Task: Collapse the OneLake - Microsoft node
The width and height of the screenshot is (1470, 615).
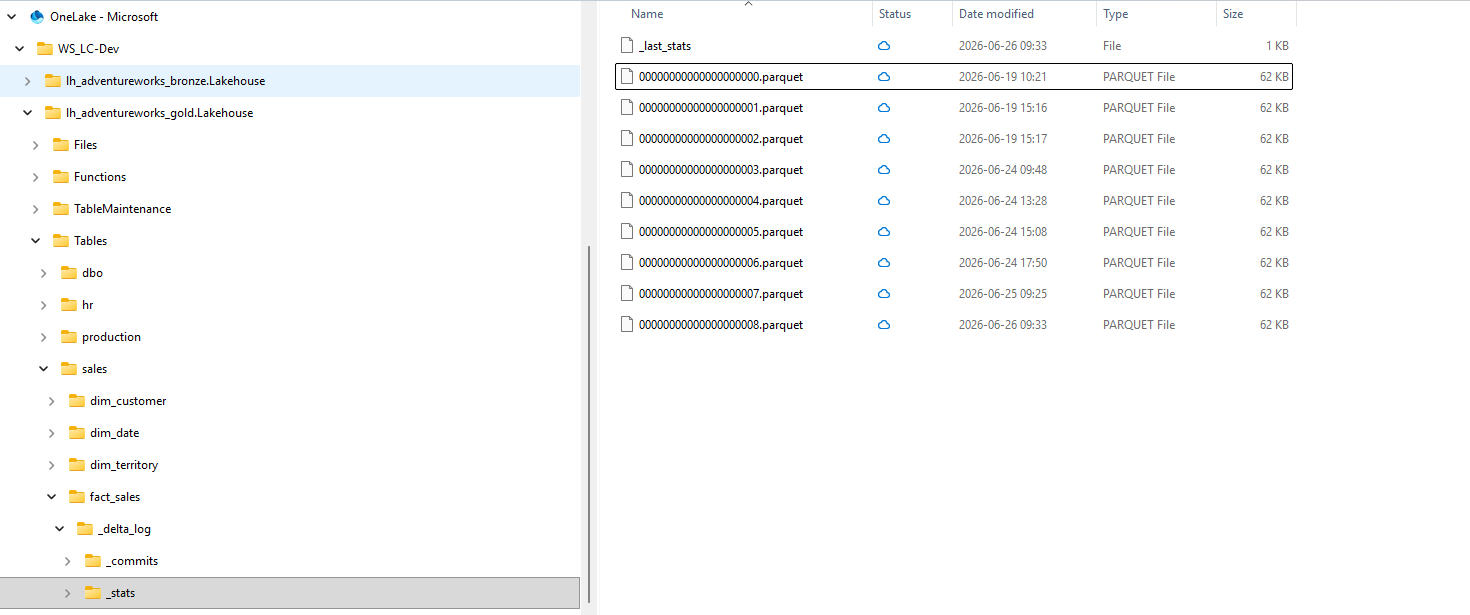Action: pyautogui.click(x=12, y=17)
